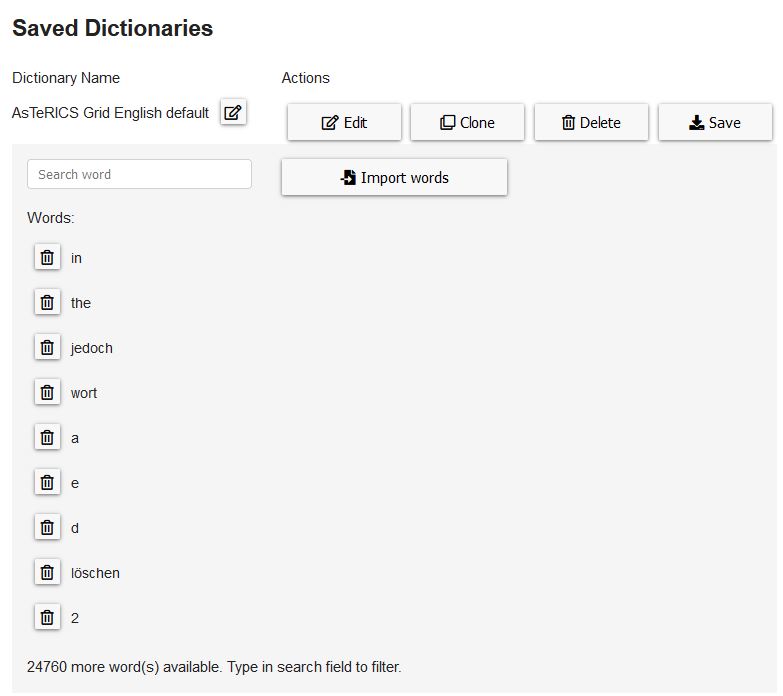Remove 'jedoch' with its trash icon
Screen dimensions: 783x696
pos(47,348)
